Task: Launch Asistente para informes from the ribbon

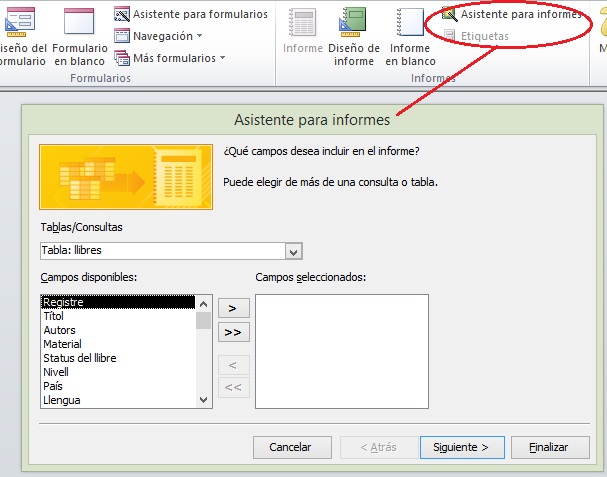Action: click(512, 14)
